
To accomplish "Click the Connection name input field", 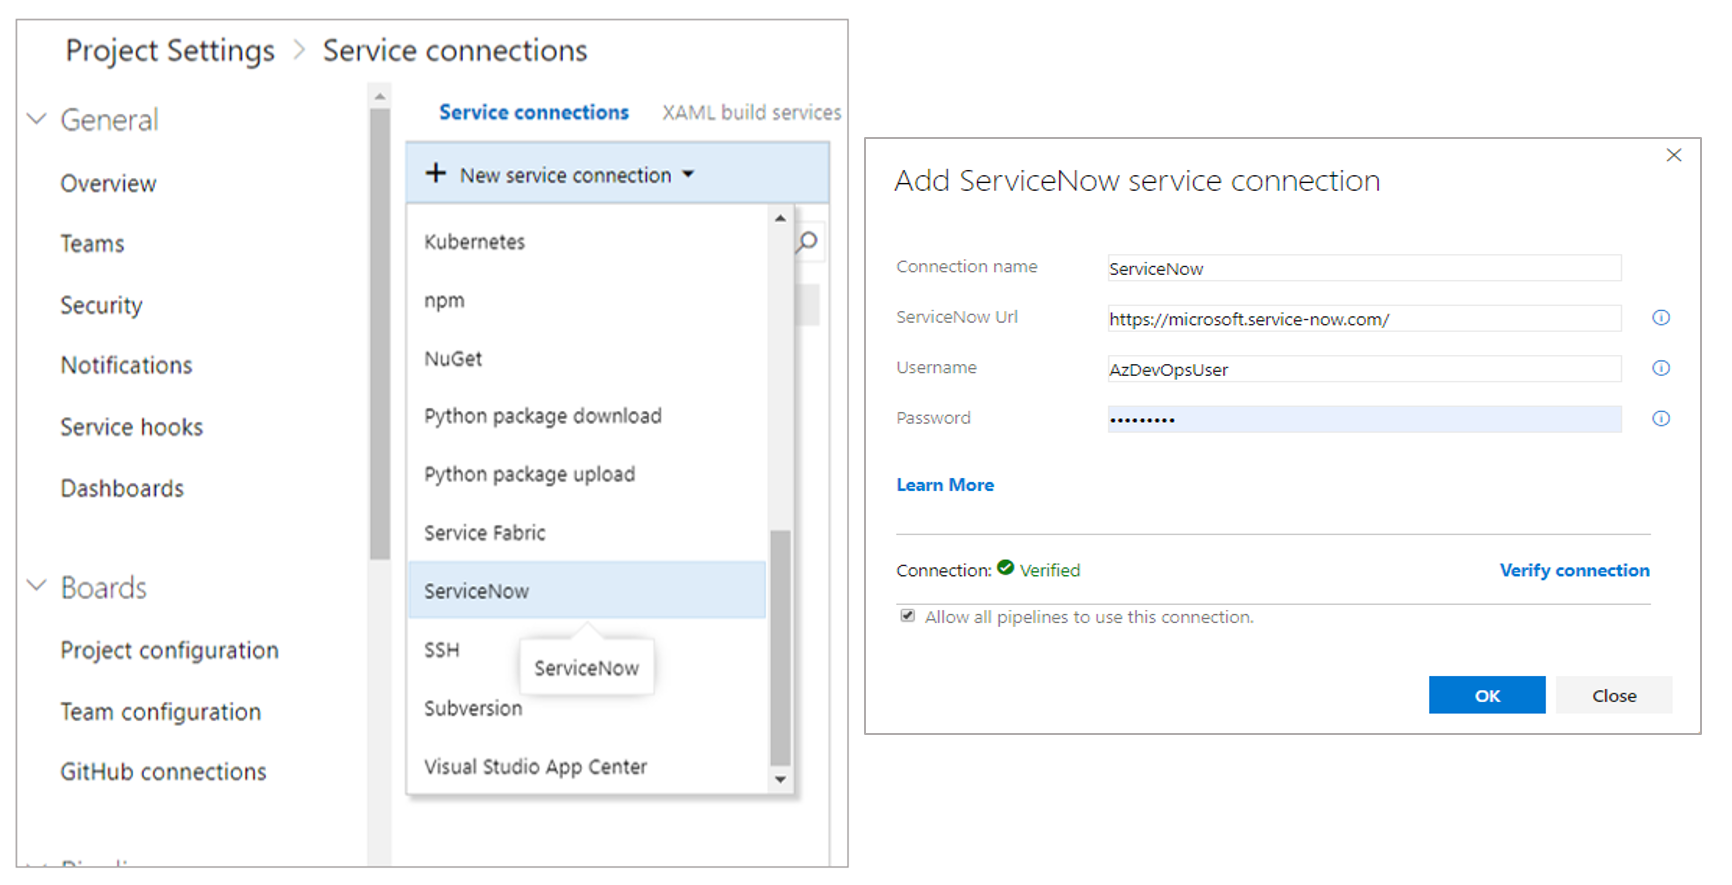I will pos(1364,268).
